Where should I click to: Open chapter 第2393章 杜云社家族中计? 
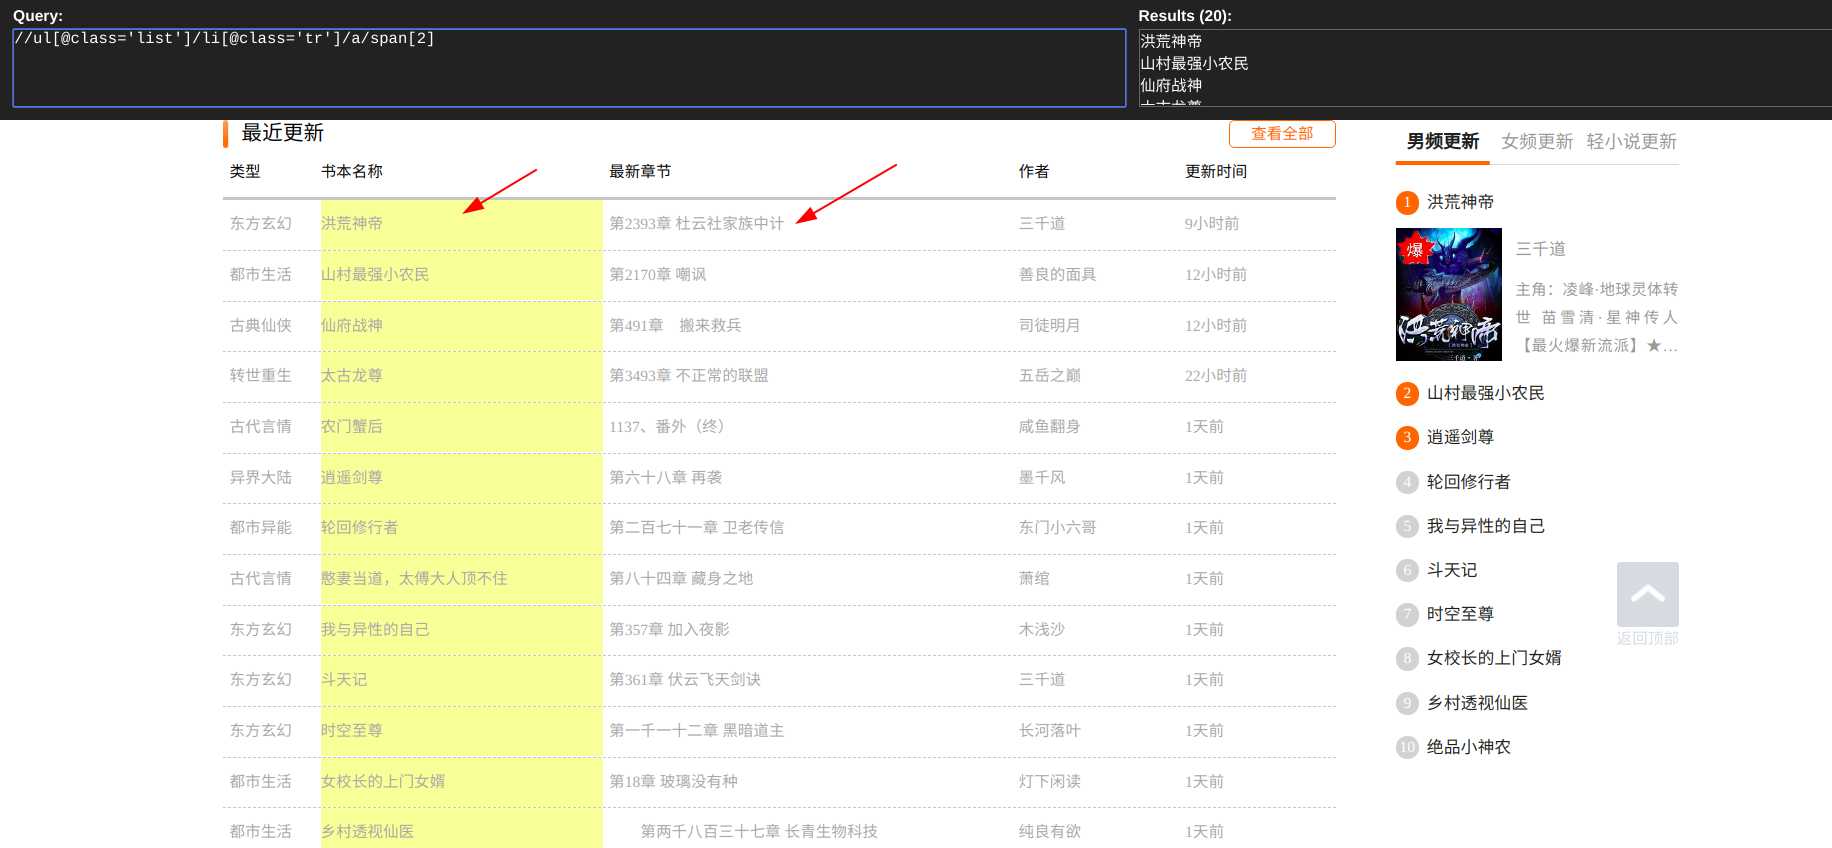(696, 223)
